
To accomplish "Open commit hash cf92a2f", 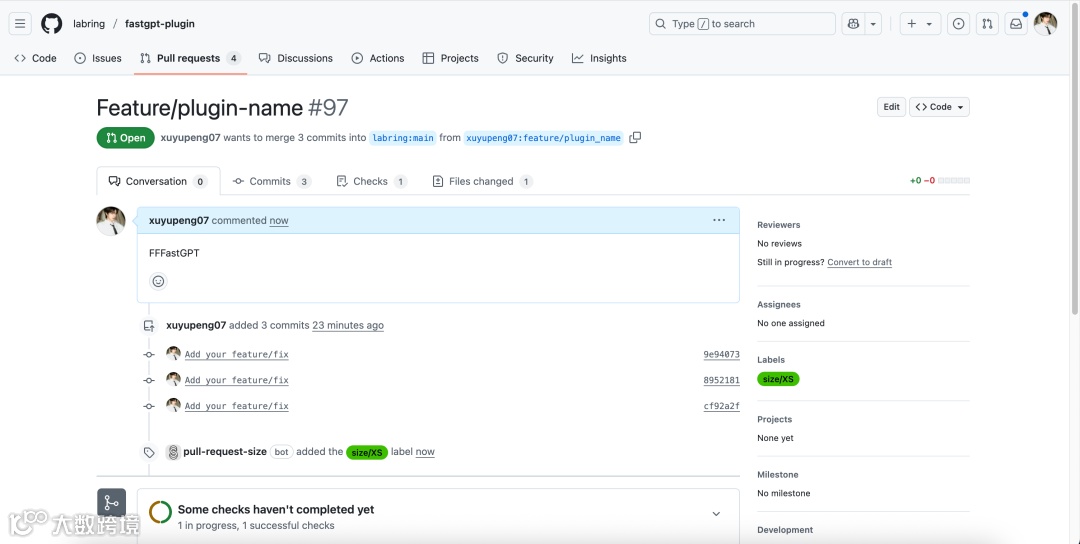I will click(721, 406).
